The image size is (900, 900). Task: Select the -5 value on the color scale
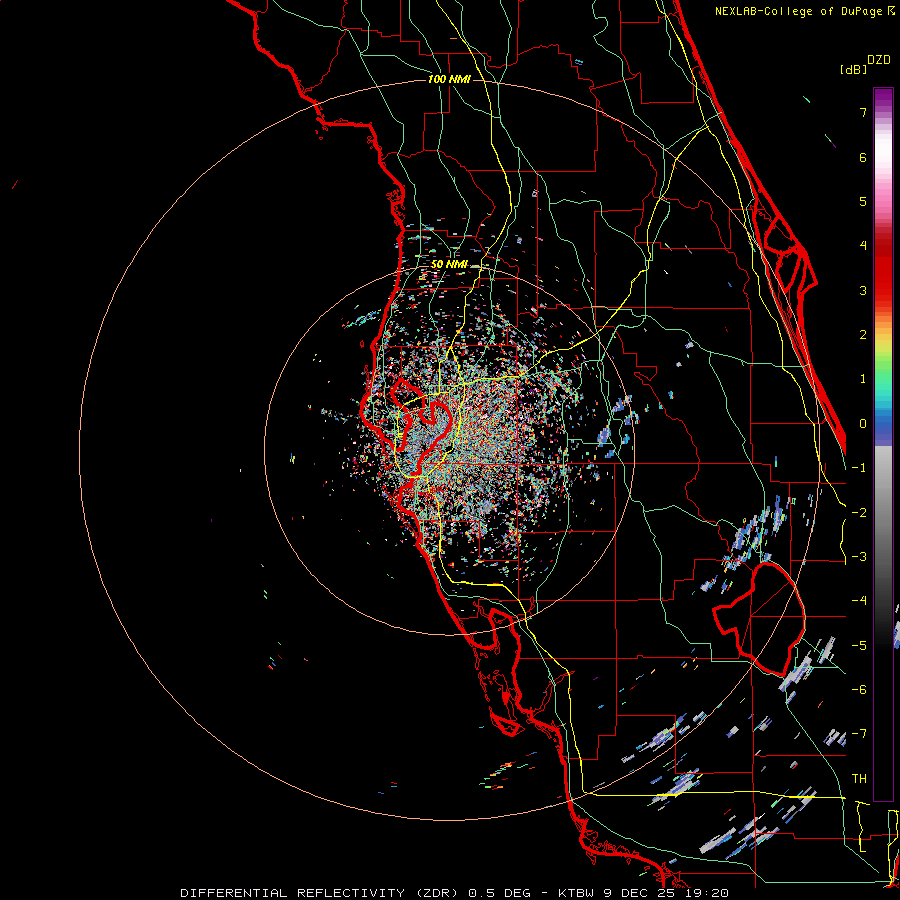(x=859, y=646)
